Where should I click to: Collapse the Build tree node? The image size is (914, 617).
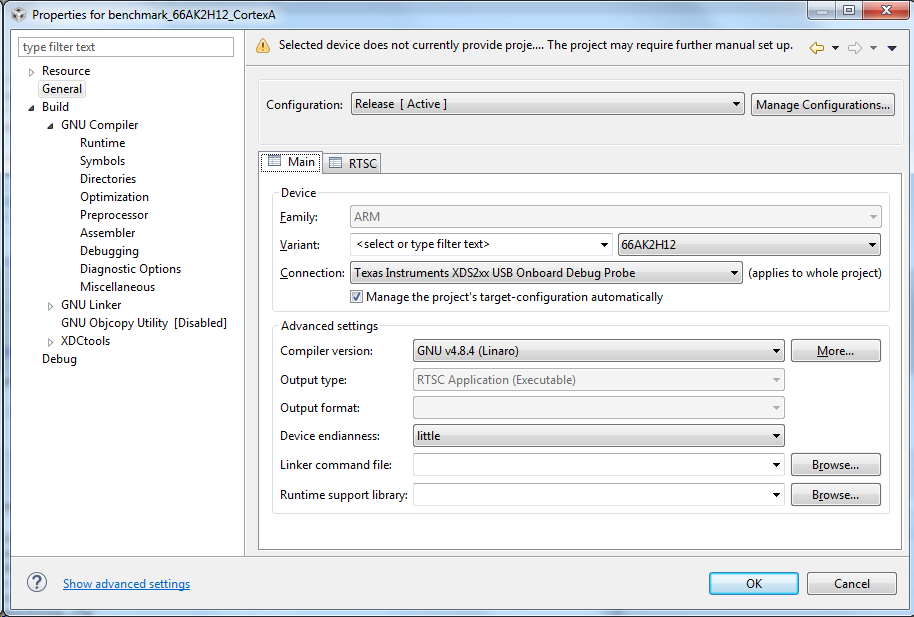[x=31, y=108]
